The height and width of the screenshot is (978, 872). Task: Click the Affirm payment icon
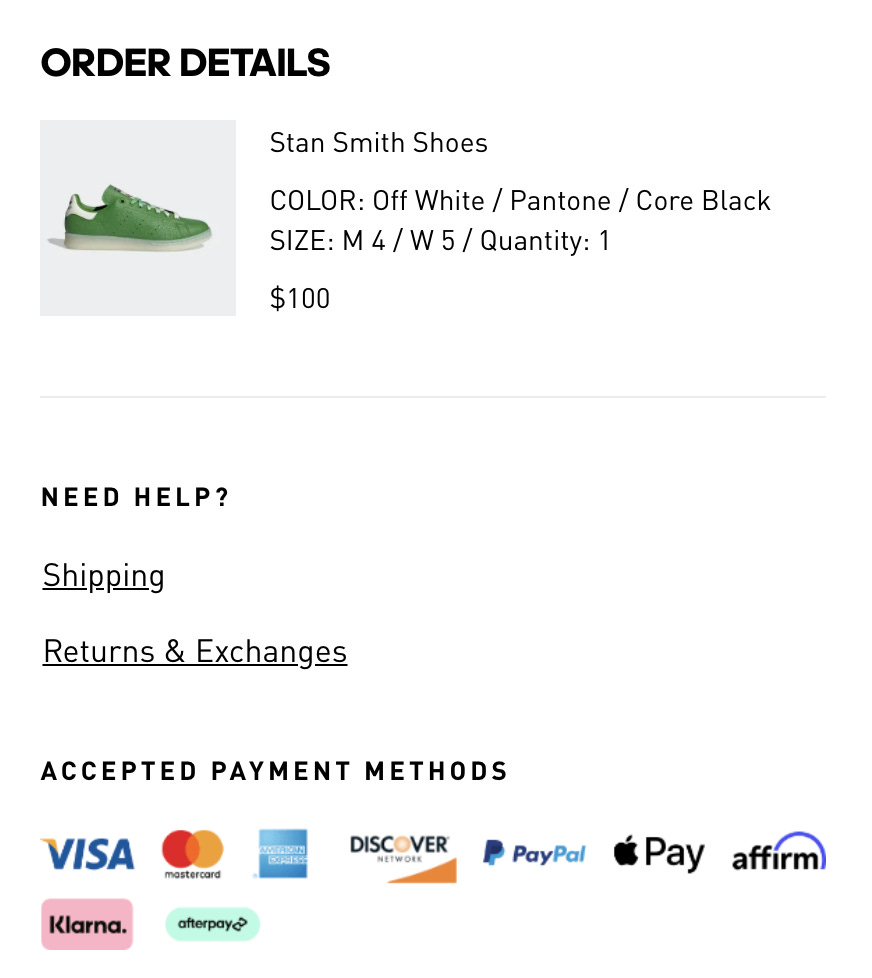(778, 853)
